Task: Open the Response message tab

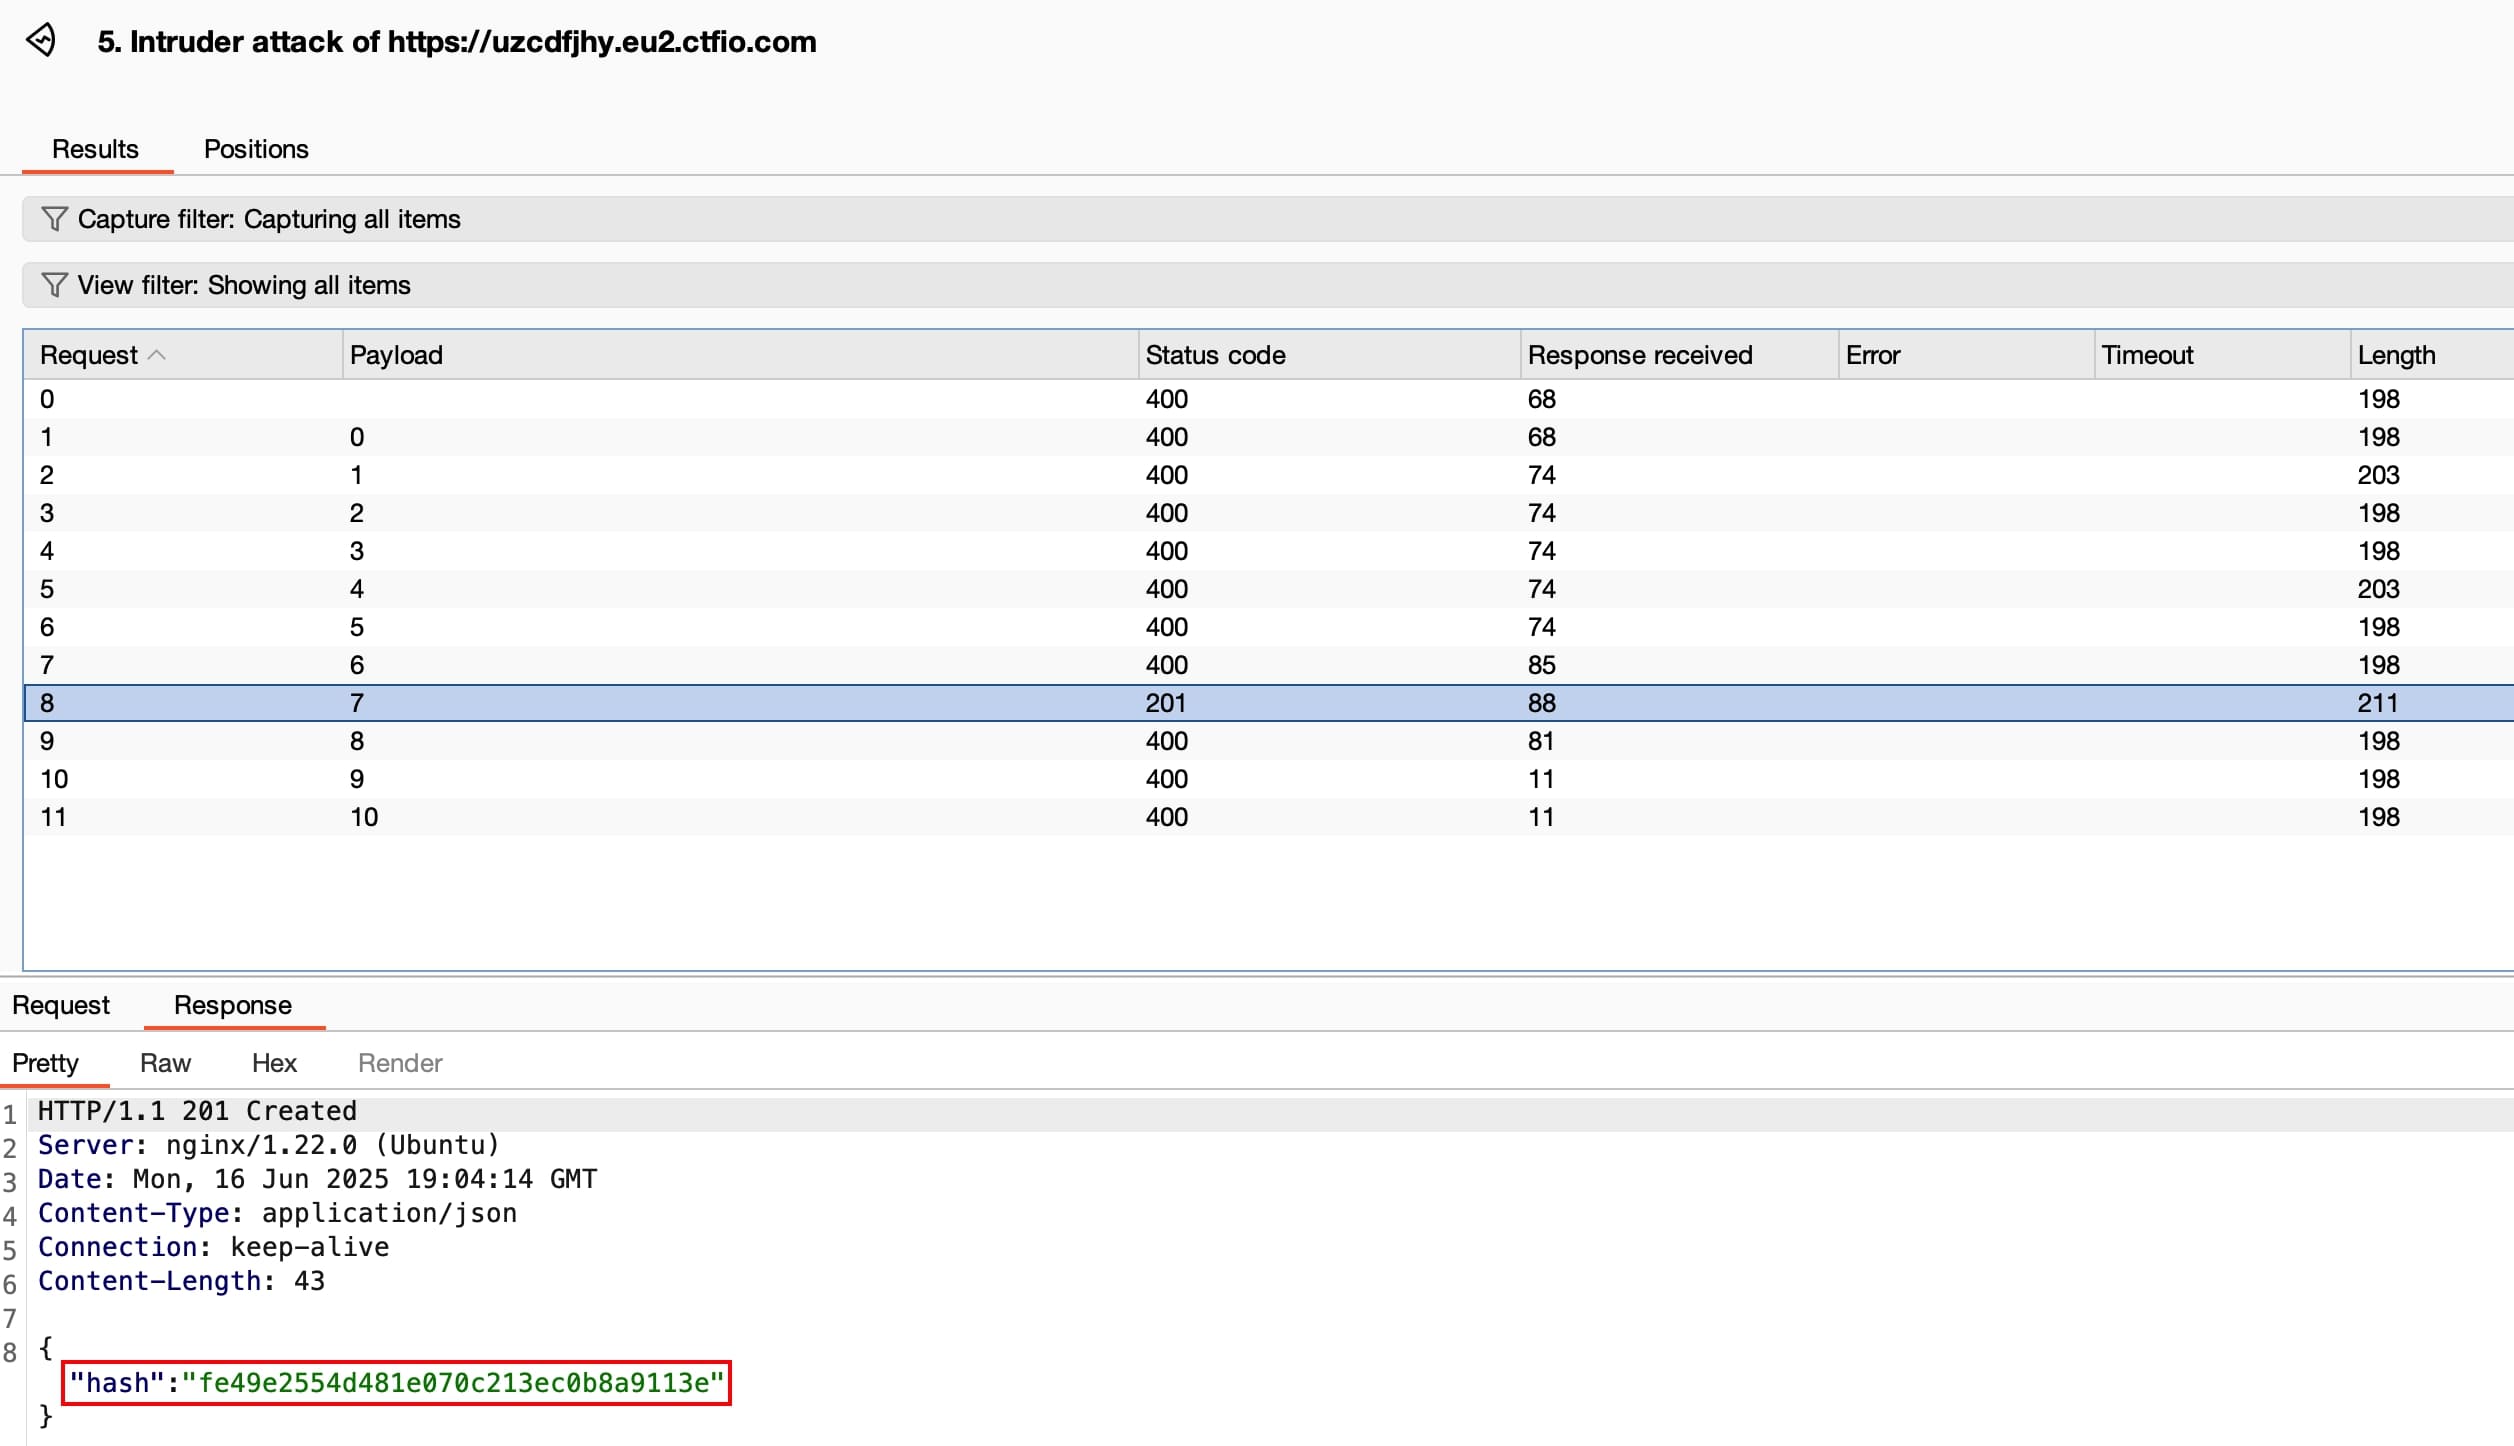Action: (233, 1005)
